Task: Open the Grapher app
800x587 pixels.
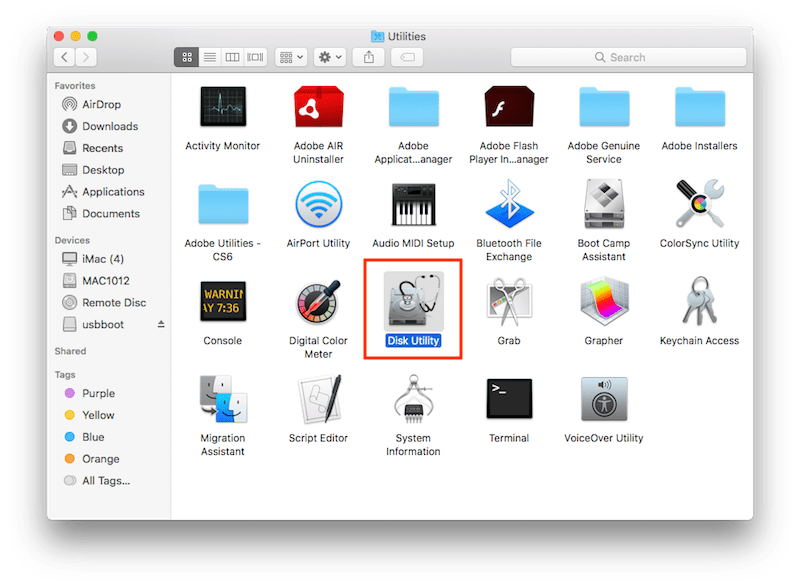Action: tap(604, 300)
